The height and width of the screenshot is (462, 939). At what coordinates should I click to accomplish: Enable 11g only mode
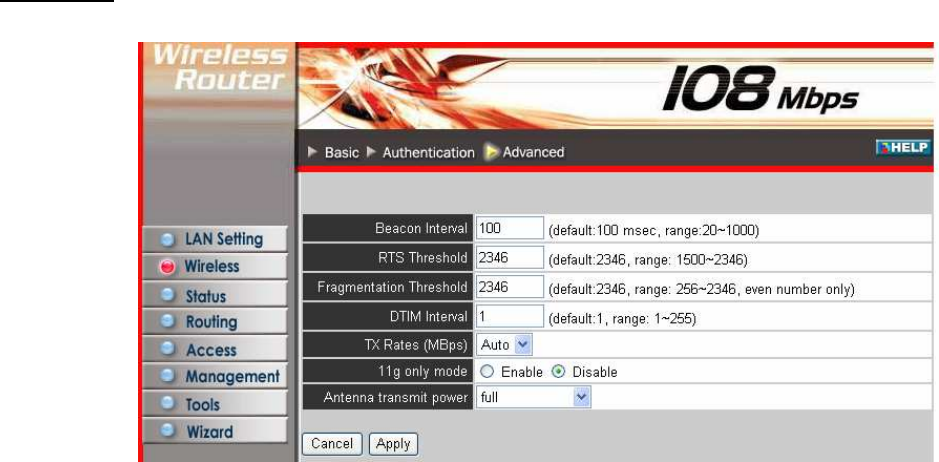487,372
